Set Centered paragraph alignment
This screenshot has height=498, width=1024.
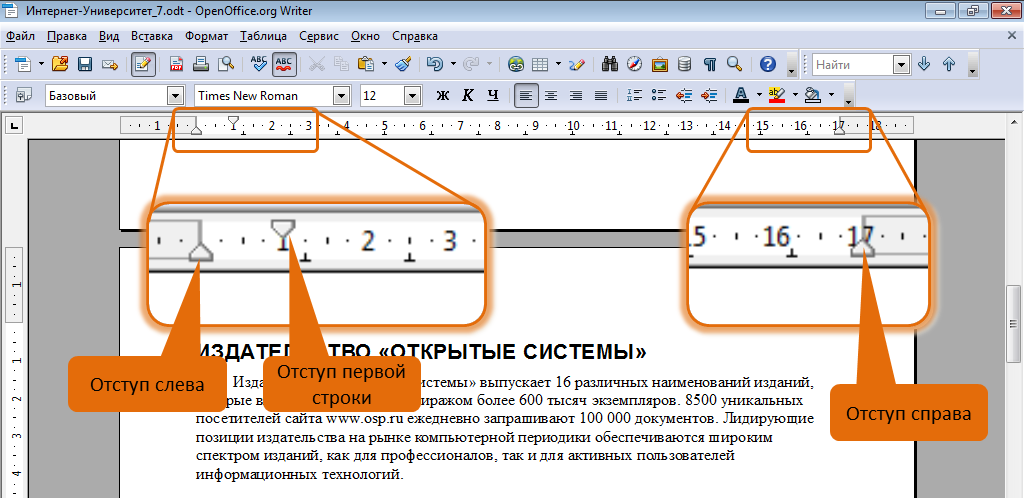coord(551,96)
